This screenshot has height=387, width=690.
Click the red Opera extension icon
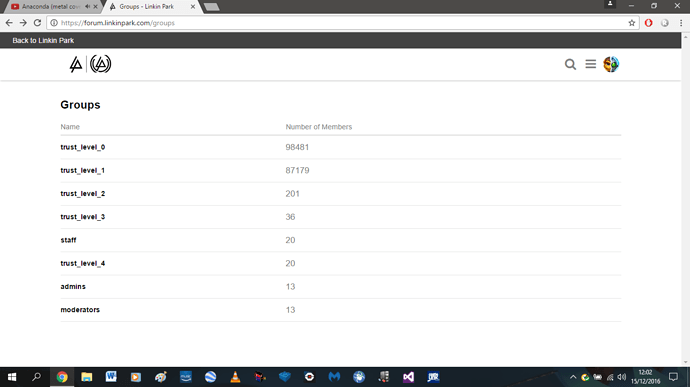tap(648, 23)
